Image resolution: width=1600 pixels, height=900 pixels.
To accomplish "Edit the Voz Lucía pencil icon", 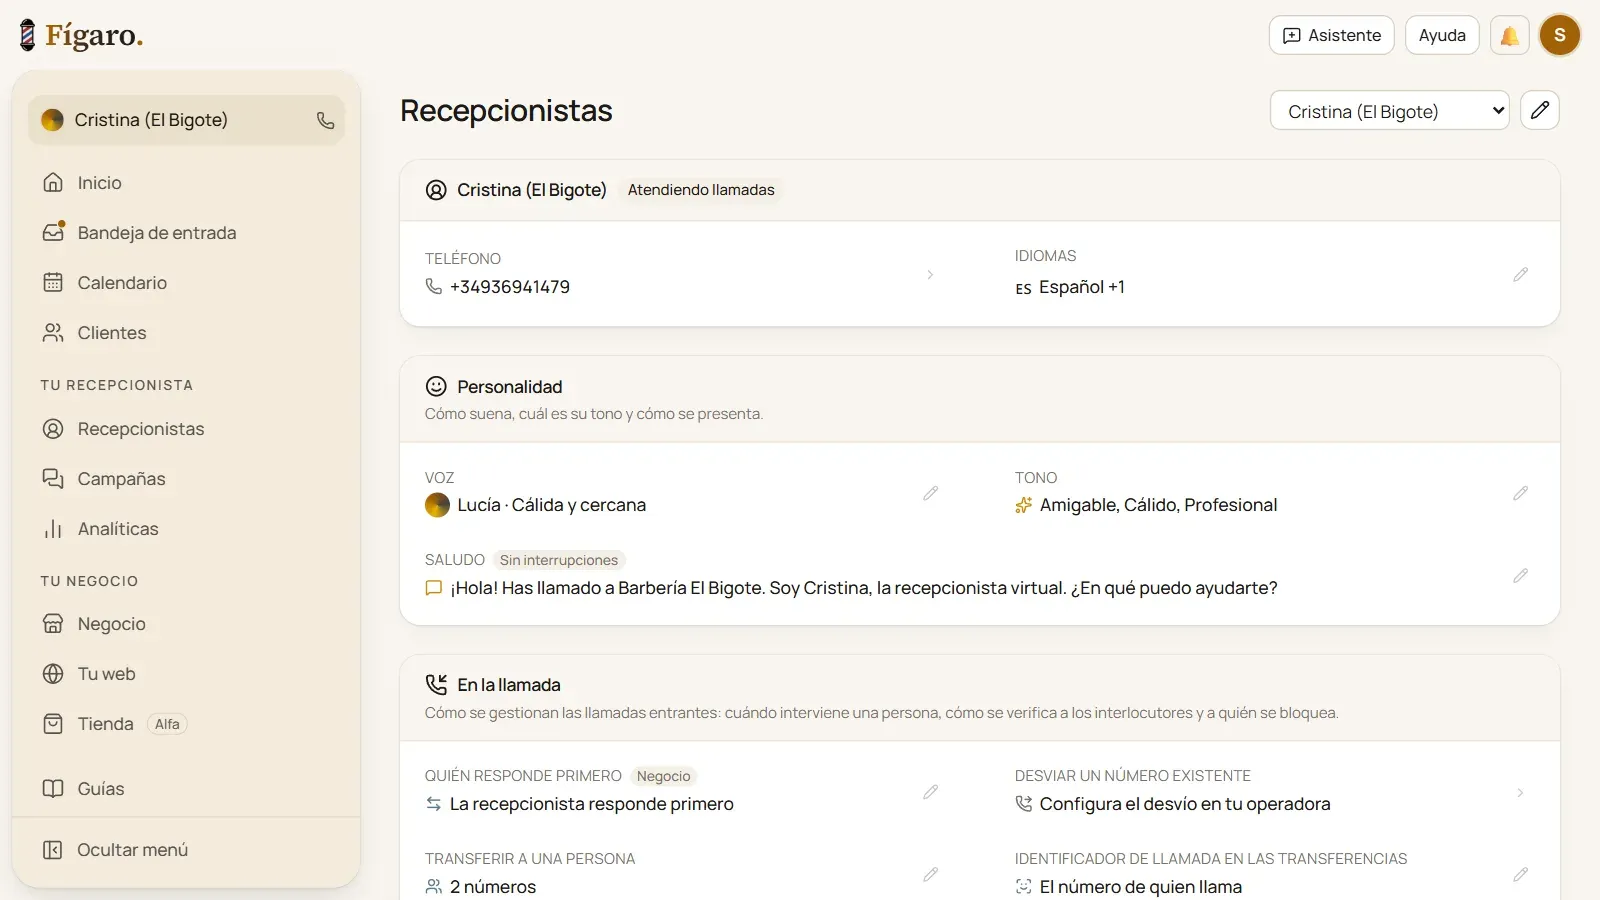I will click(930, 493).
